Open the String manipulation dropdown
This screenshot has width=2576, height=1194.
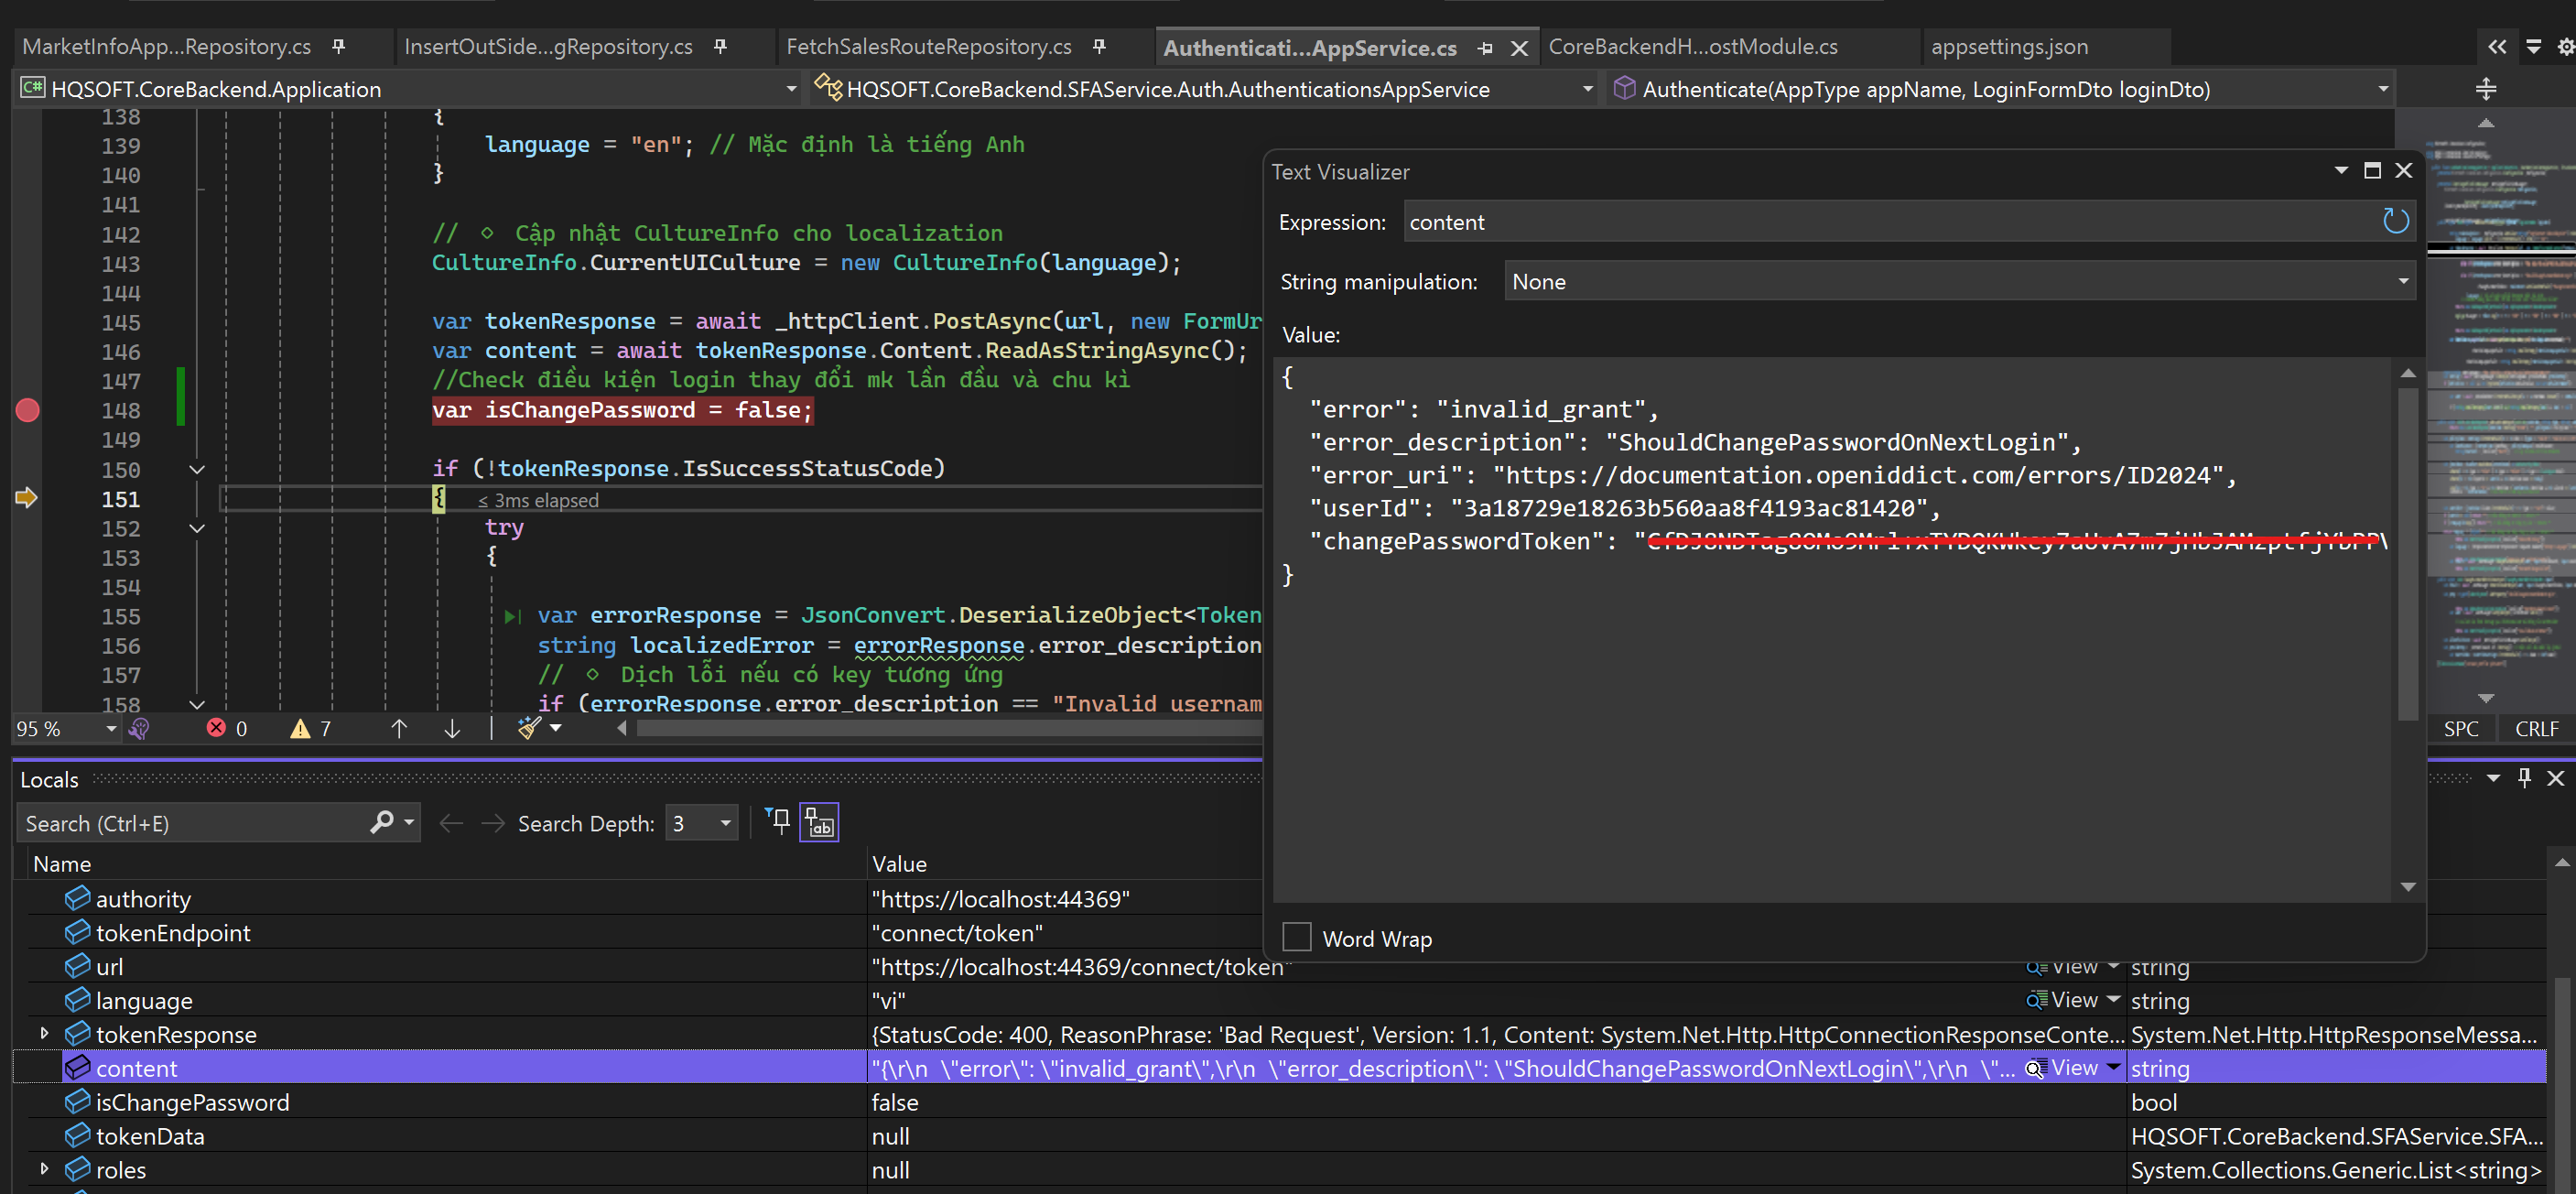click(x=1958, y=281)
